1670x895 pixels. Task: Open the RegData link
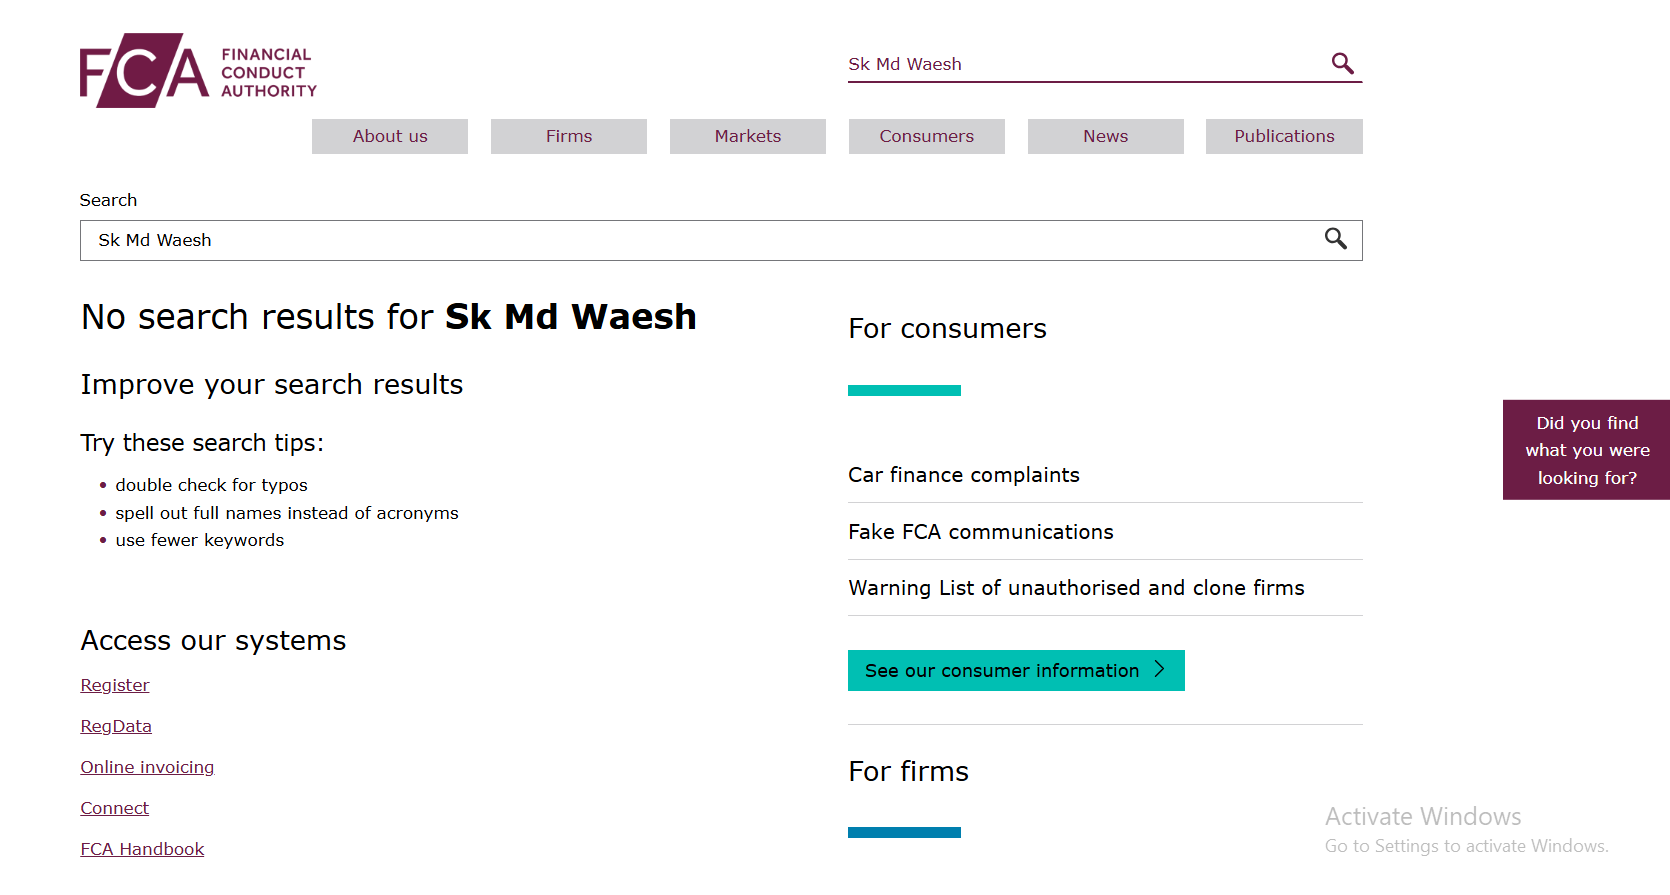[x=116, y=726]
